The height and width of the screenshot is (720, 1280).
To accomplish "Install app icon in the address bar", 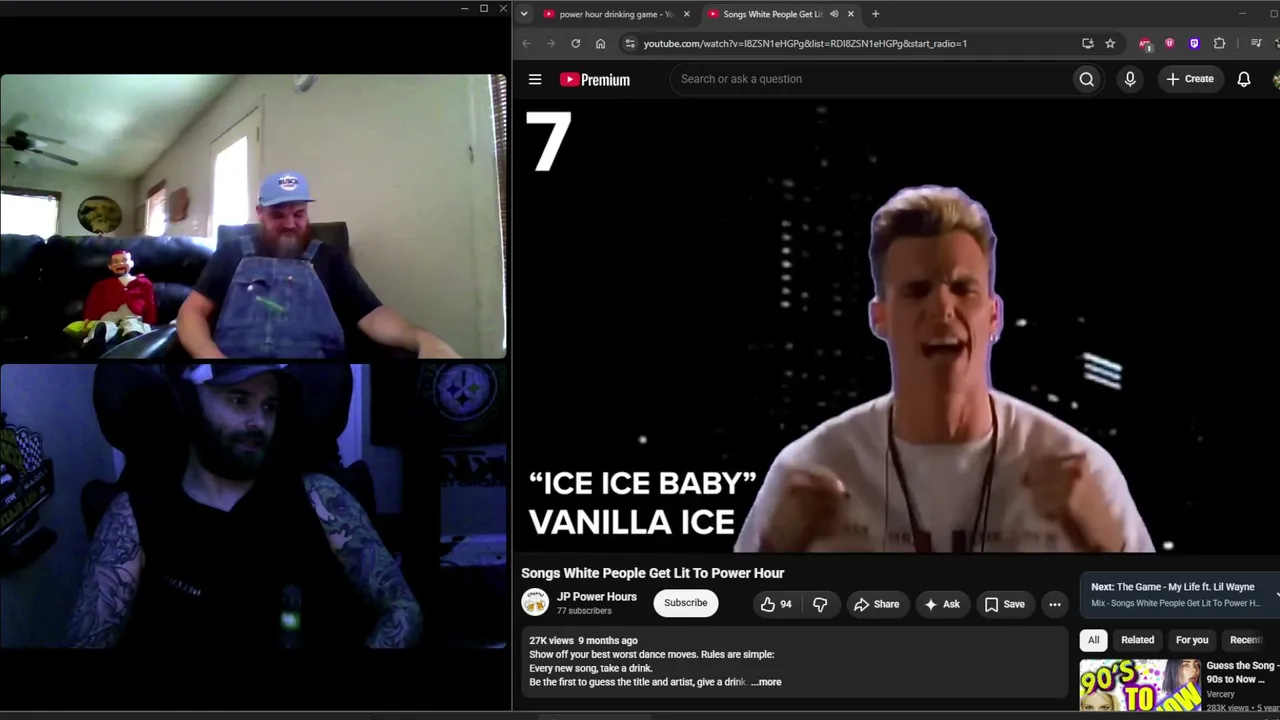I will point(1087,43).
